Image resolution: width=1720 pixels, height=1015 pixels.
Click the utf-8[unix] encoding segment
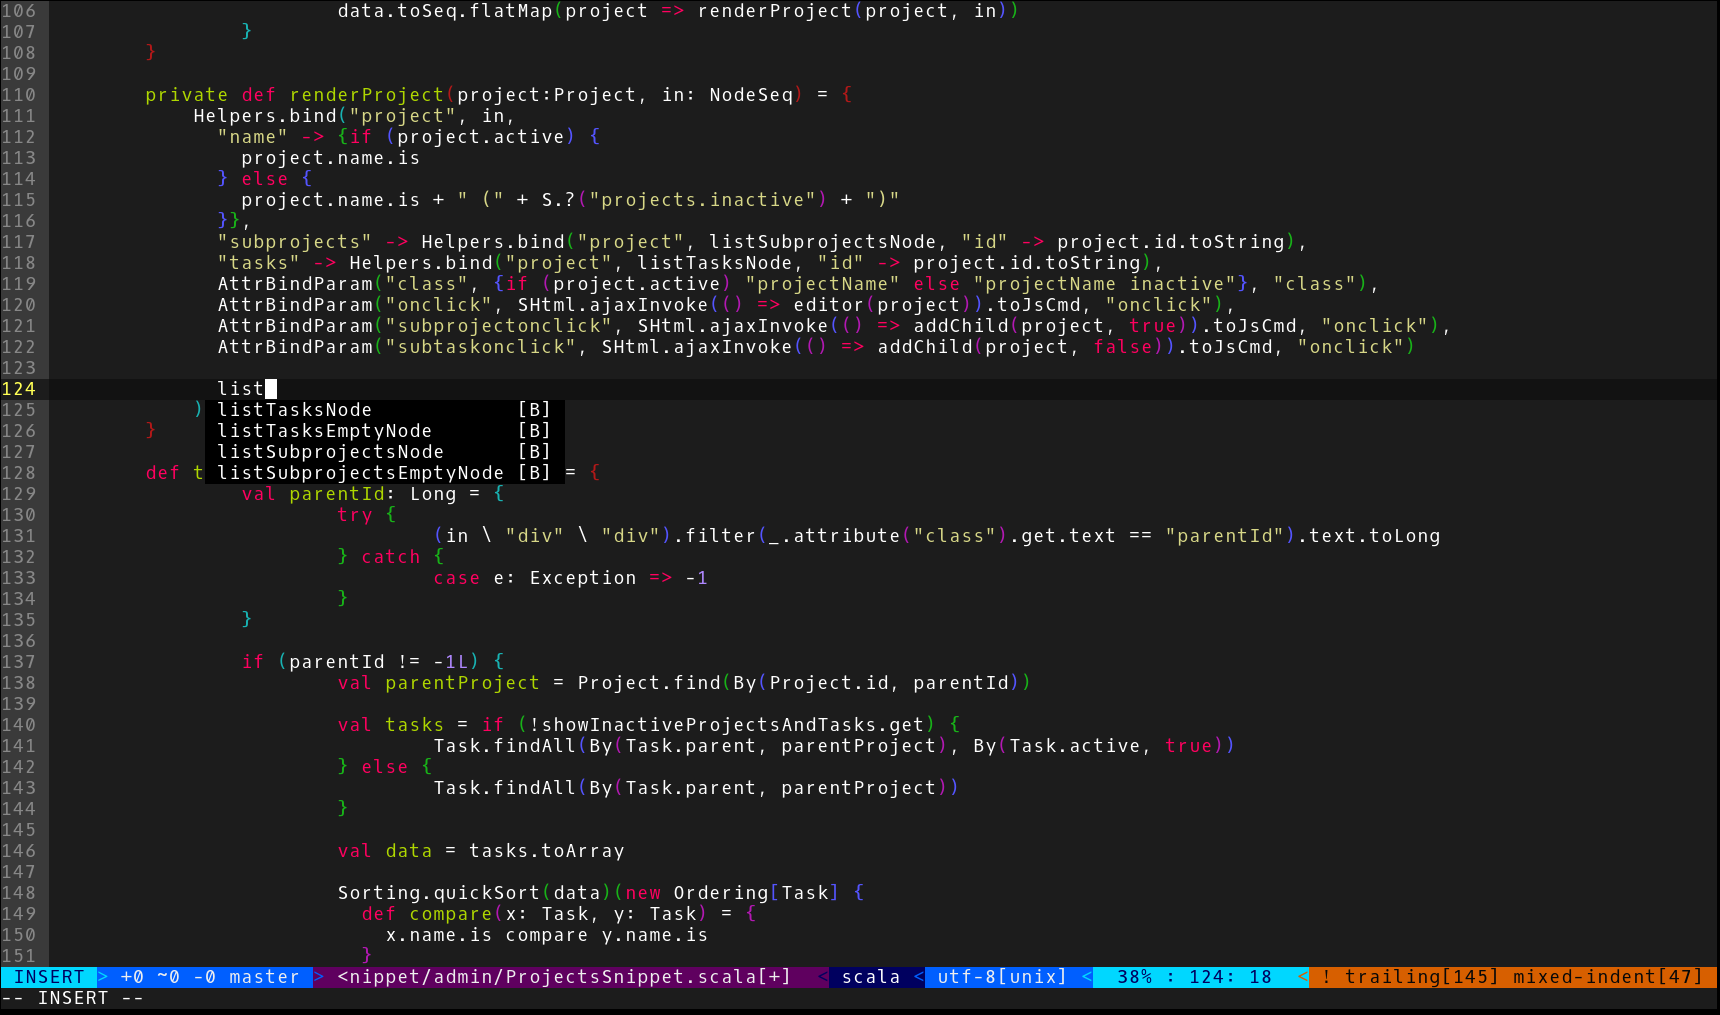click(1001, 977)
